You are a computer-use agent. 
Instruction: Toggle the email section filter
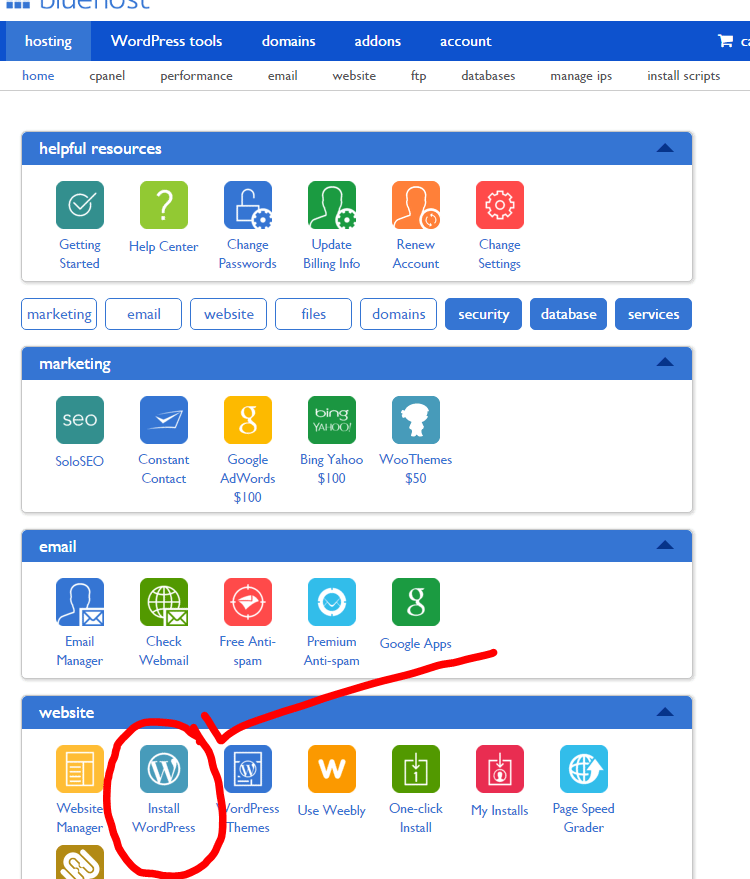click(143, 314)
